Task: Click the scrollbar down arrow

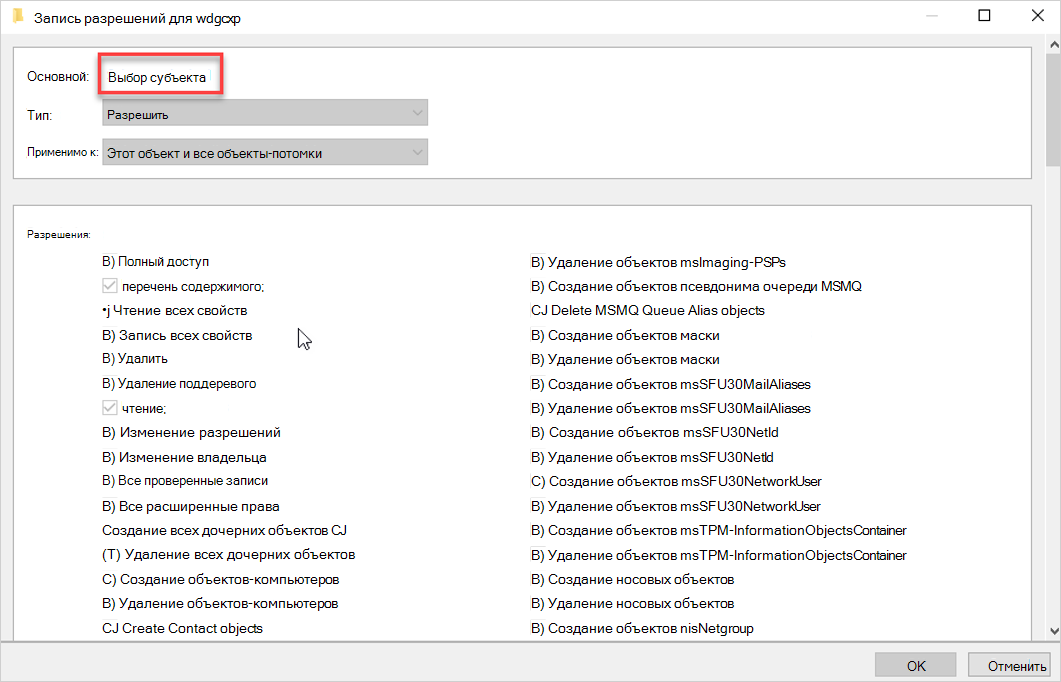Action: click(x=1054, y=631)
